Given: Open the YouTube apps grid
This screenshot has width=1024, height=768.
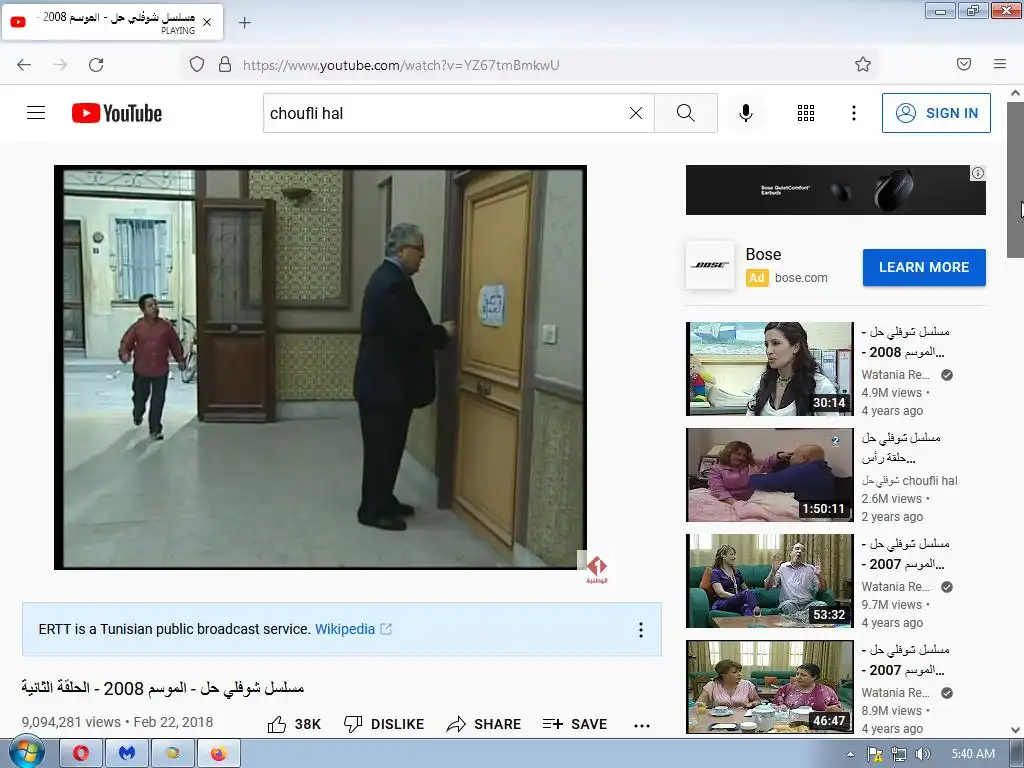Looking at the screenshot, I should [x=806, y=113].
